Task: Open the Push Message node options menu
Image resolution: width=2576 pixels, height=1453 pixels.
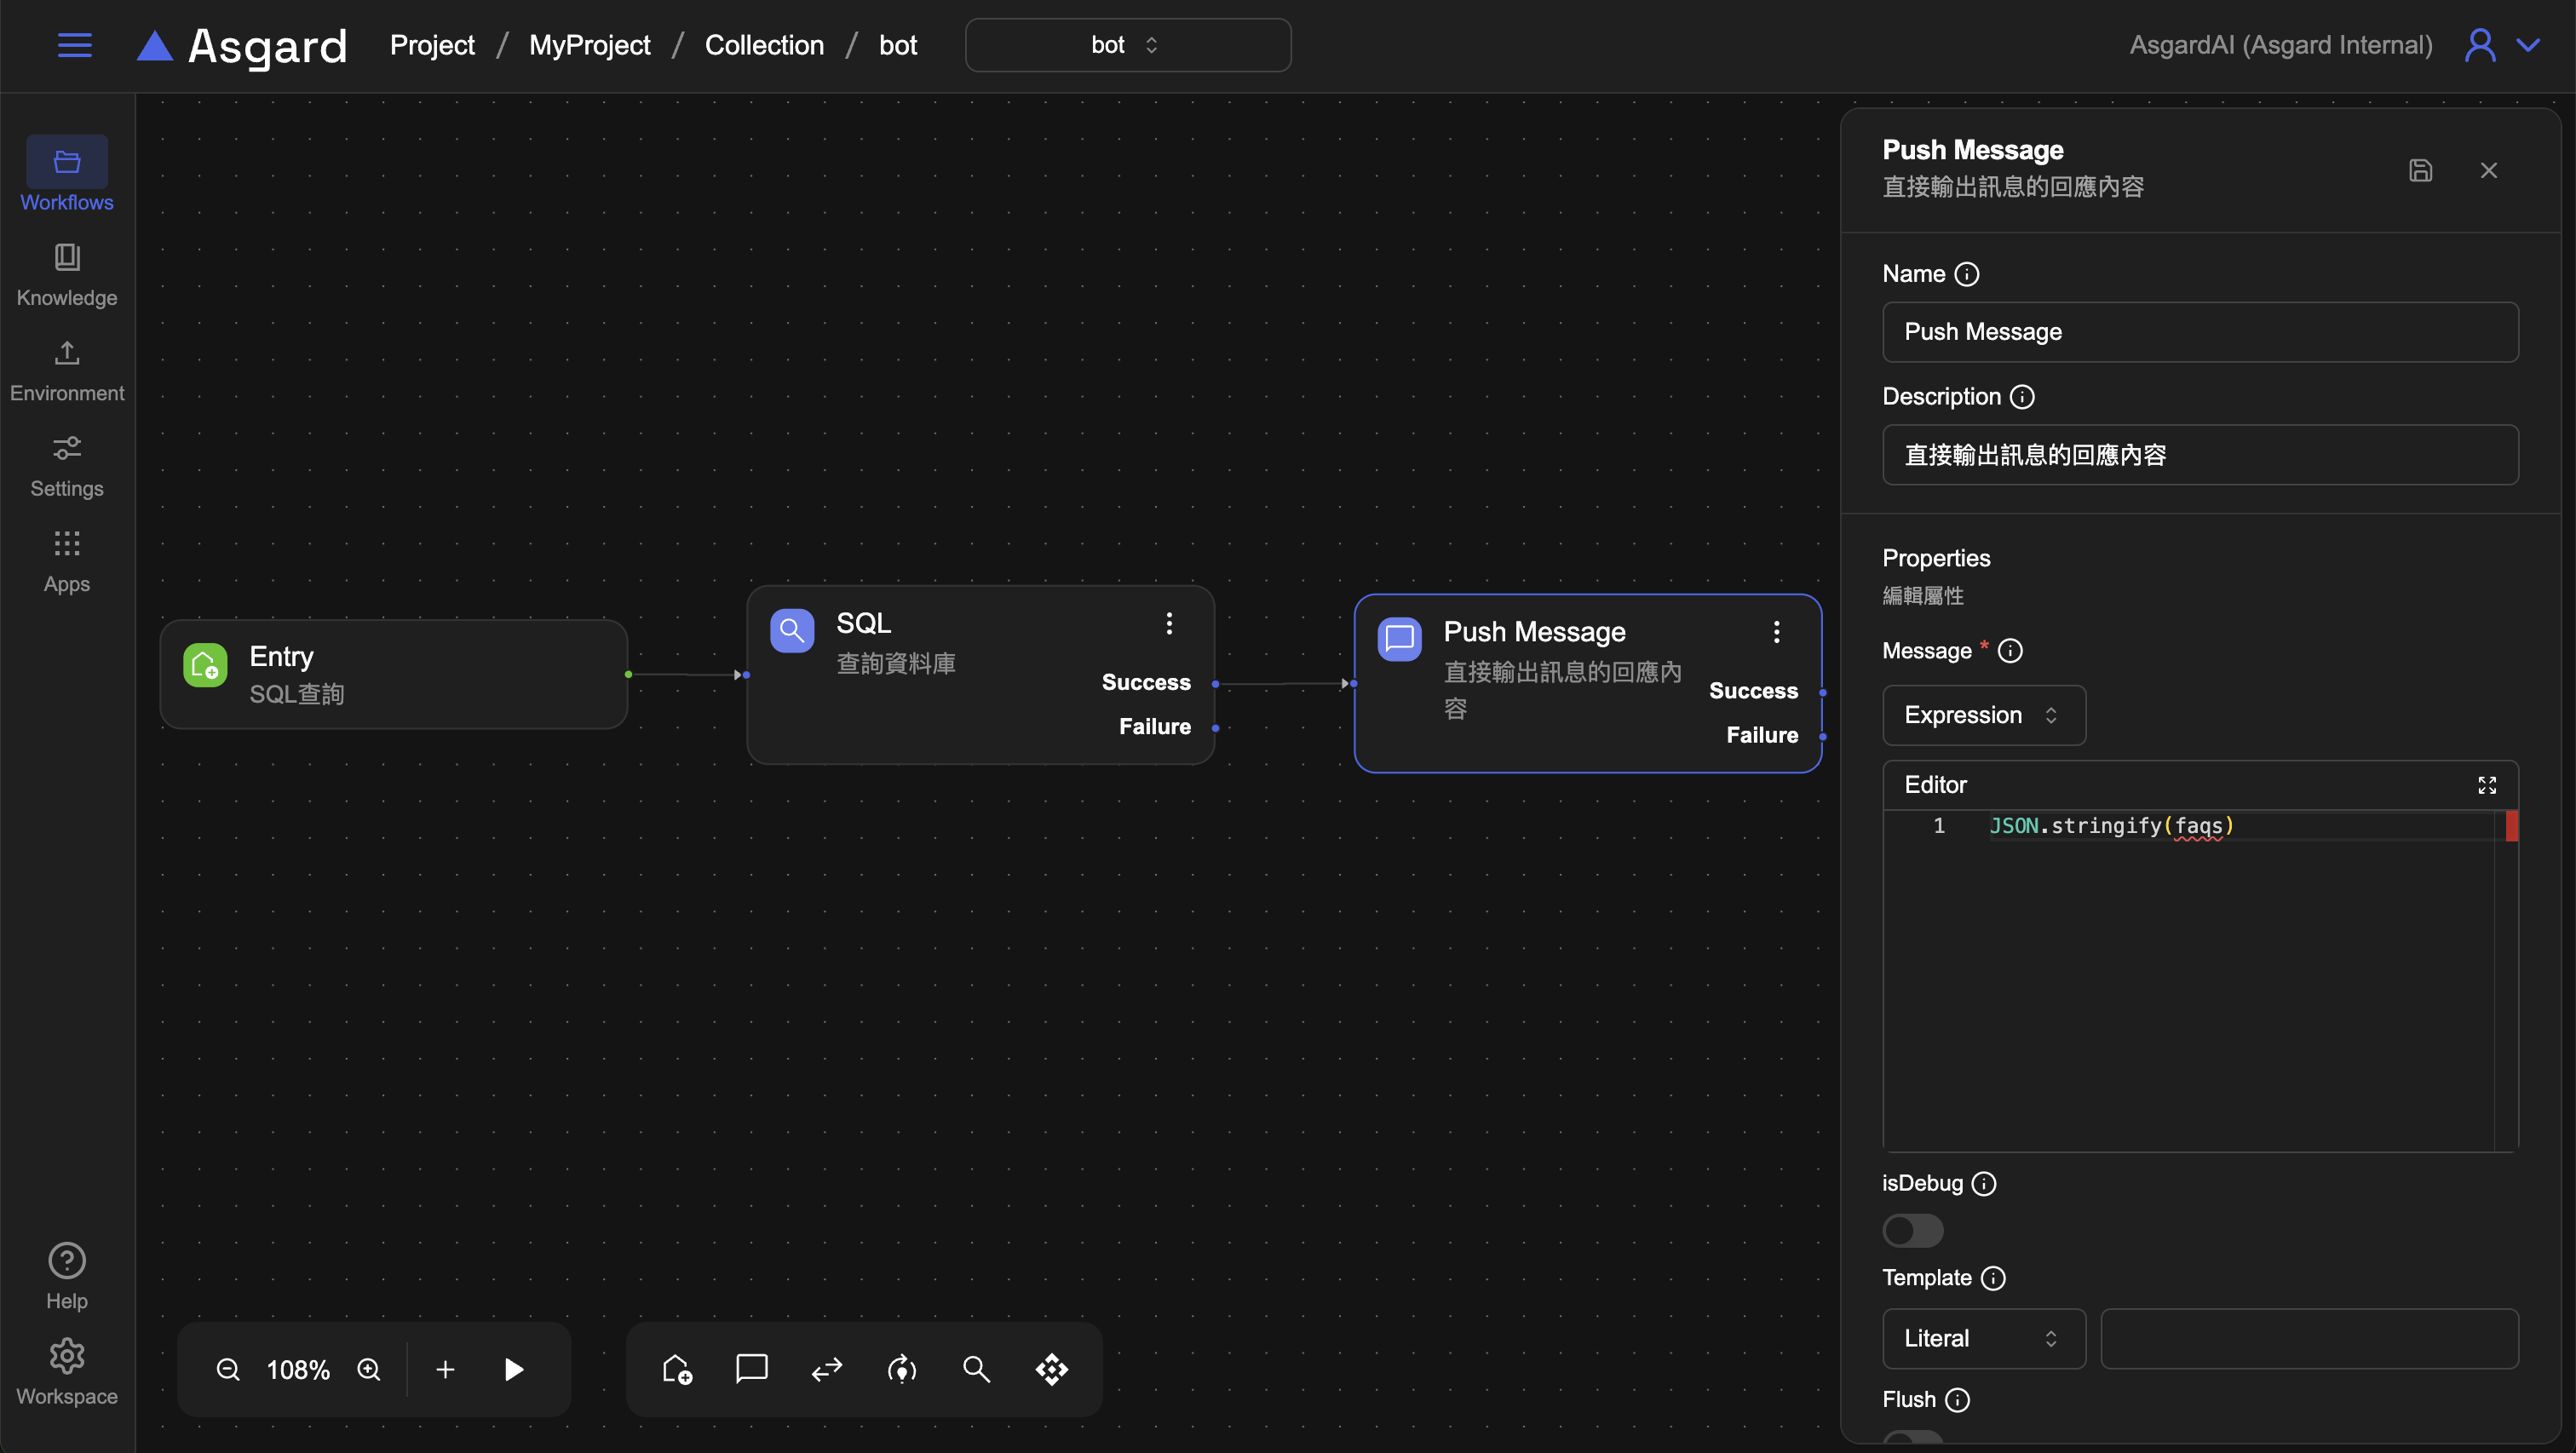Action: 1776,632
